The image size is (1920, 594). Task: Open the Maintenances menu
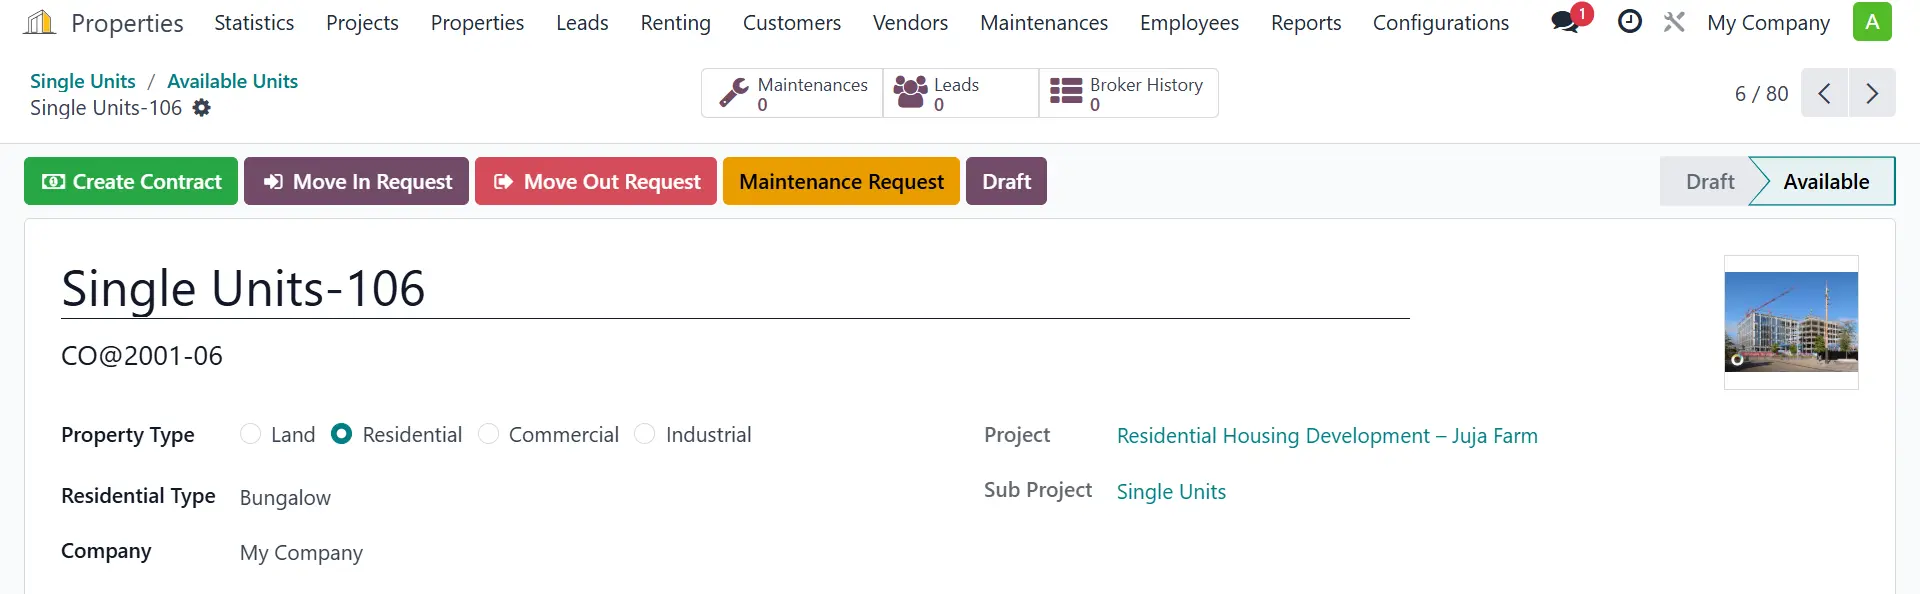tap(1043, 22)
